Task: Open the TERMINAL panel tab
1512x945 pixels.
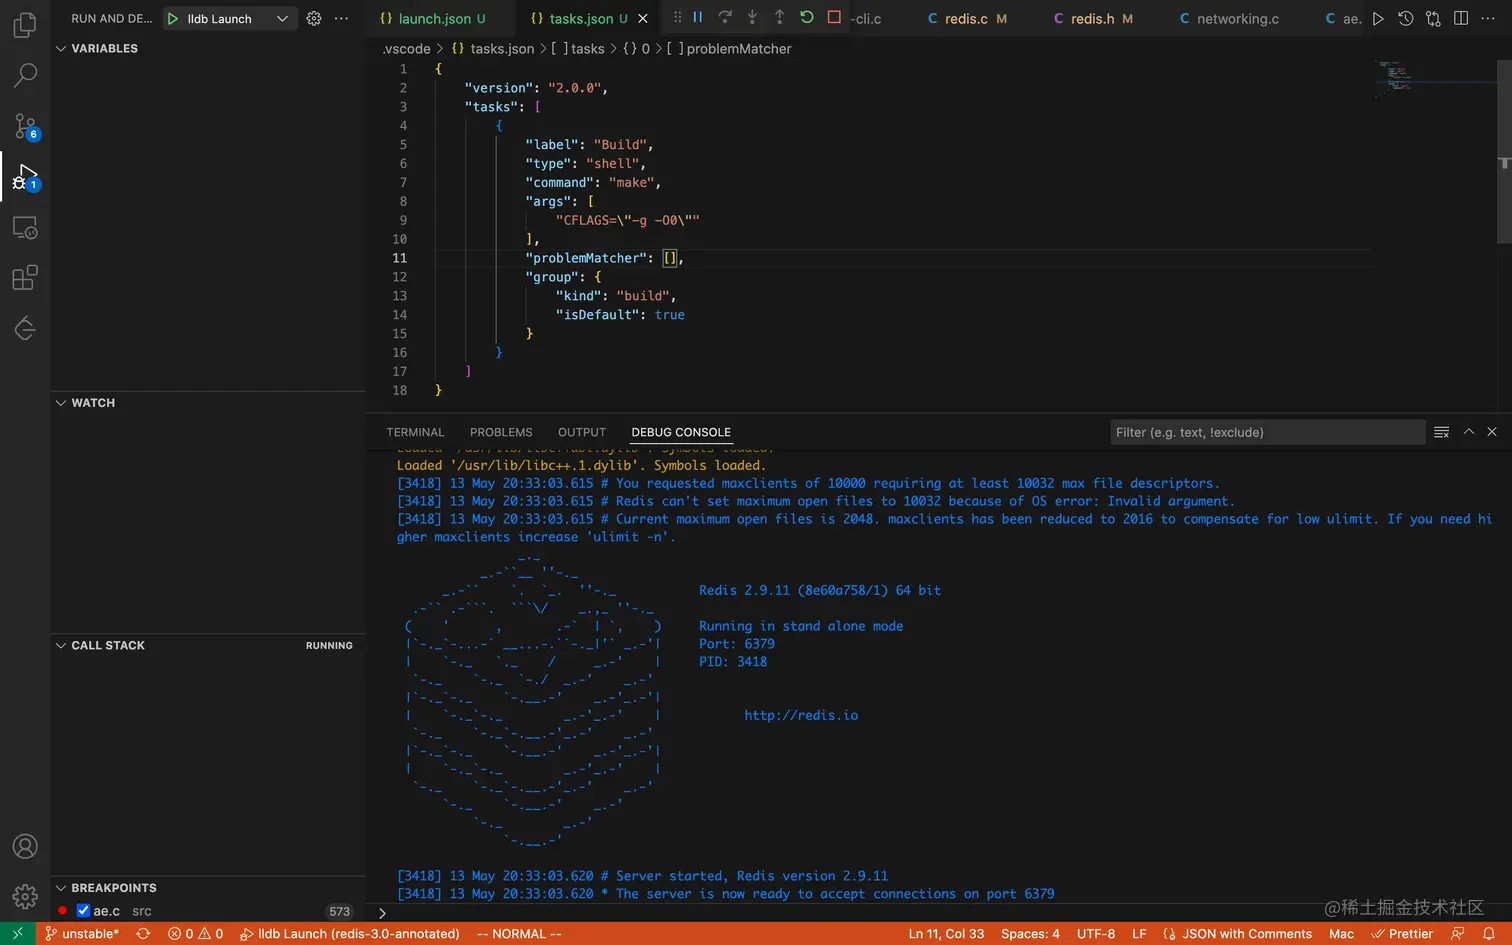Action: click(415, 432)
